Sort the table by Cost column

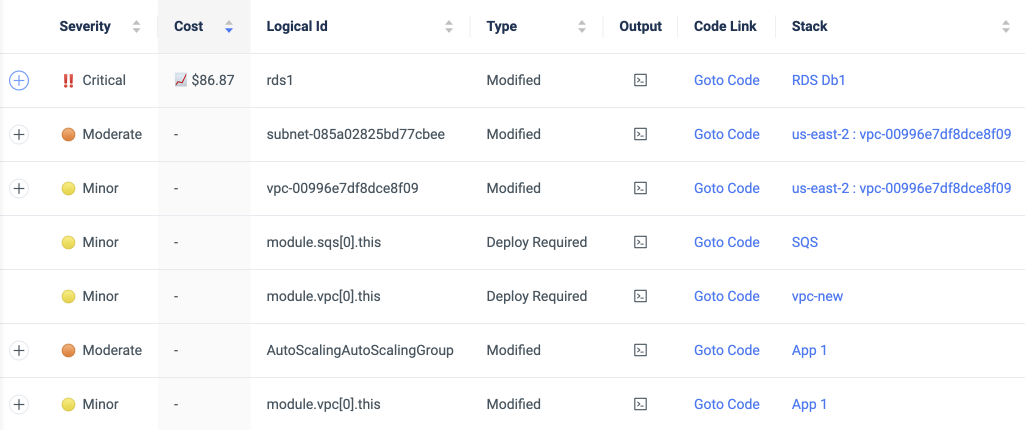point(229,27)
